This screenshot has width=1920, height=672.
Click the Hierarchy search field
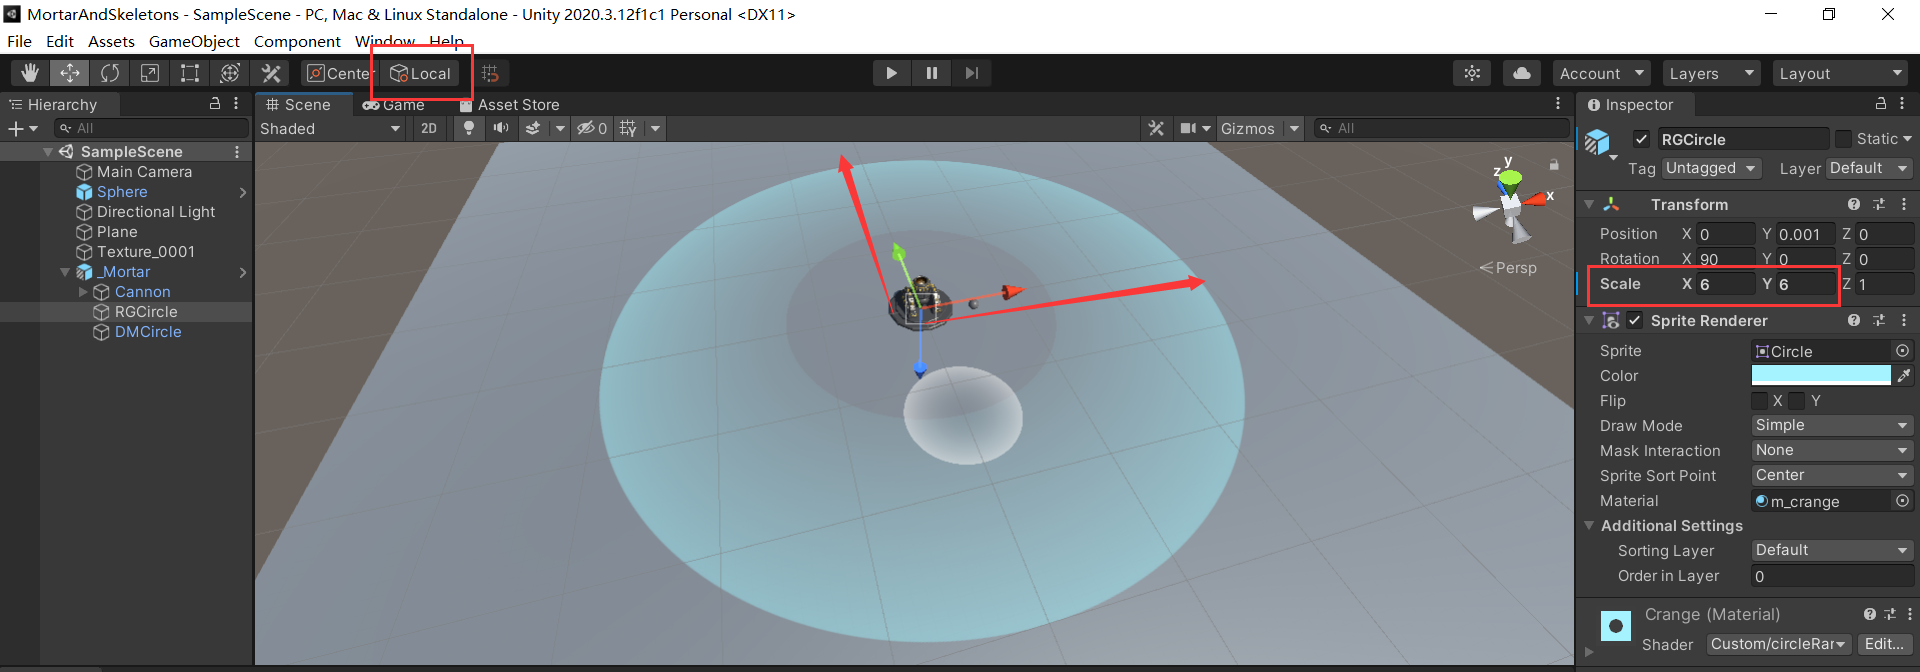point(150,128)
